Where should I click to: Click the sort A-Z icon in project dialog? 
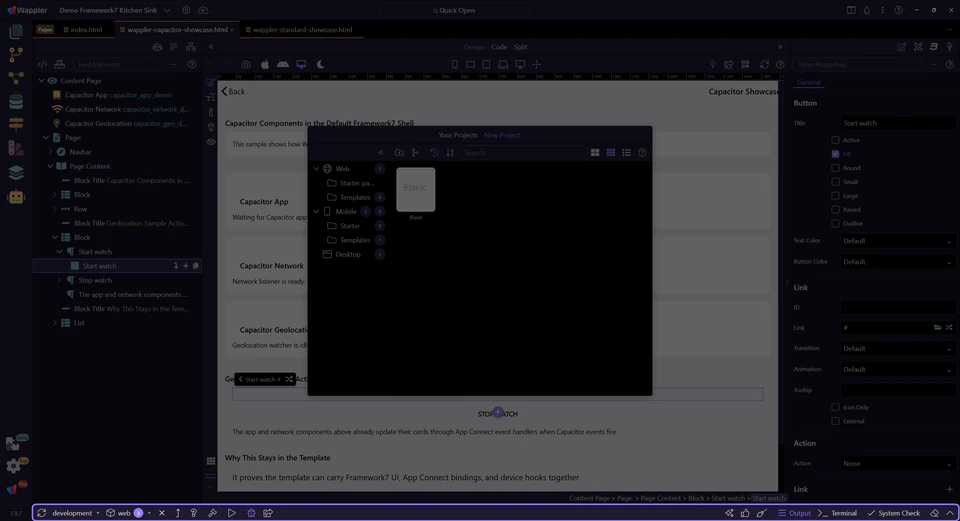(450, 152)
